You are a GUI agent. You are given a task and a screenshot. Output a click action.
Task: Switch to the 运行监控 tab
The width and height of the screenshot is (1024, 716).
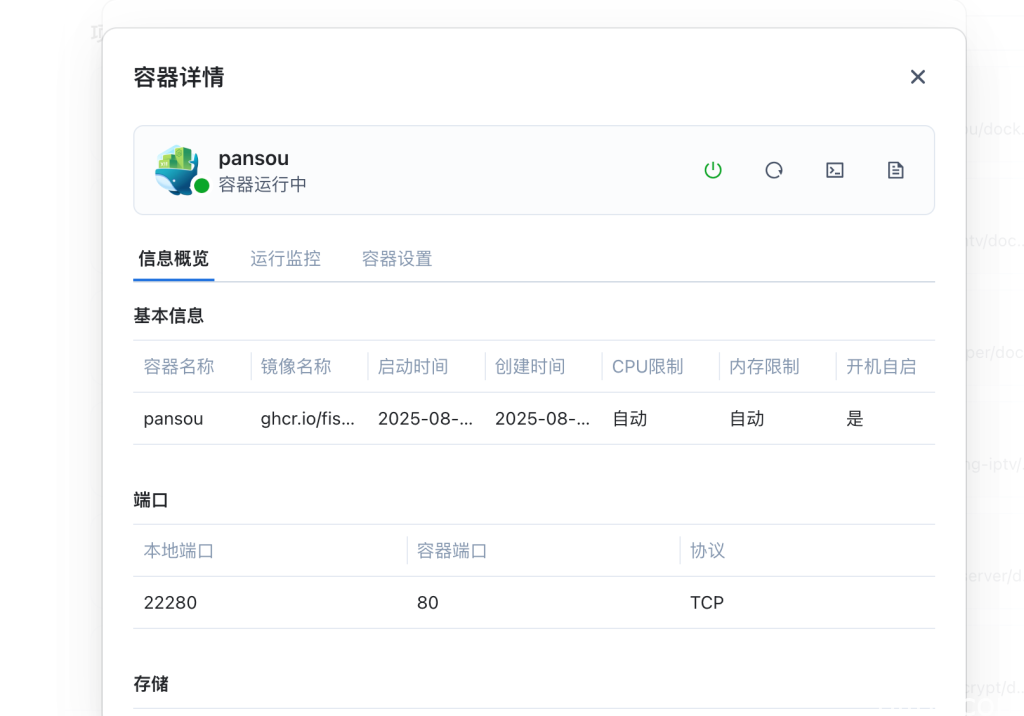tap(285, 259)
